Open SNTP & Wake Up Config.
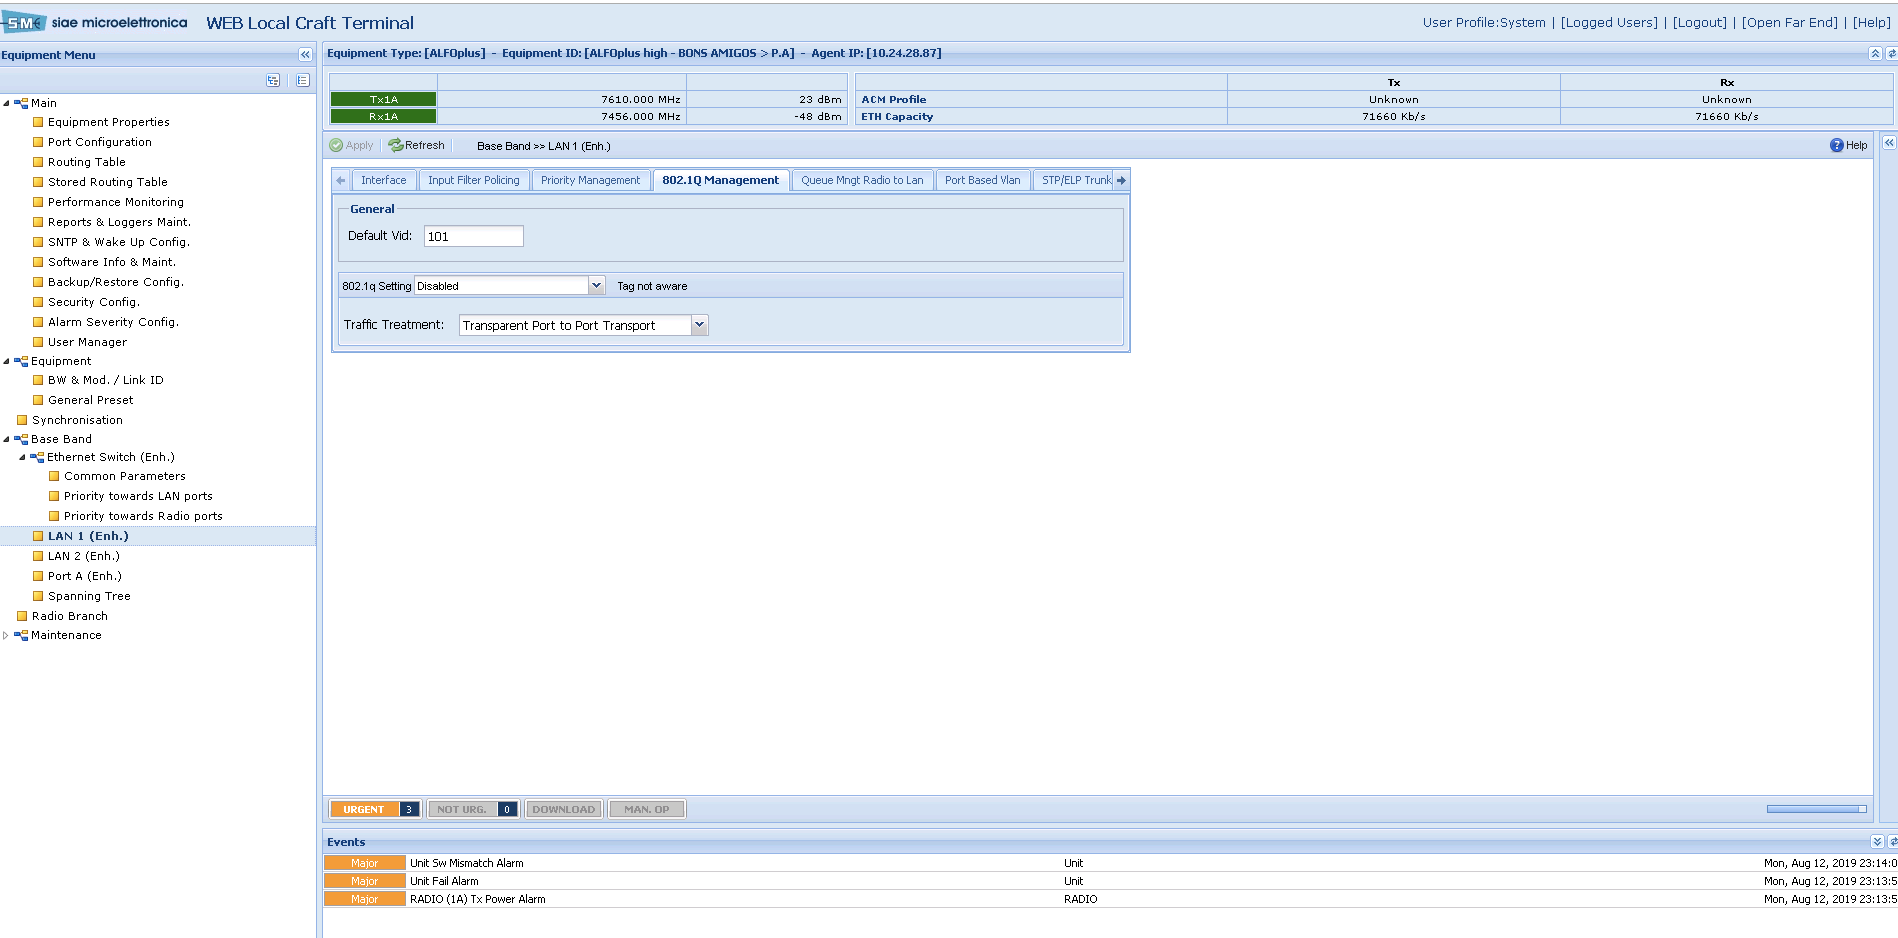 click(119, 242)
